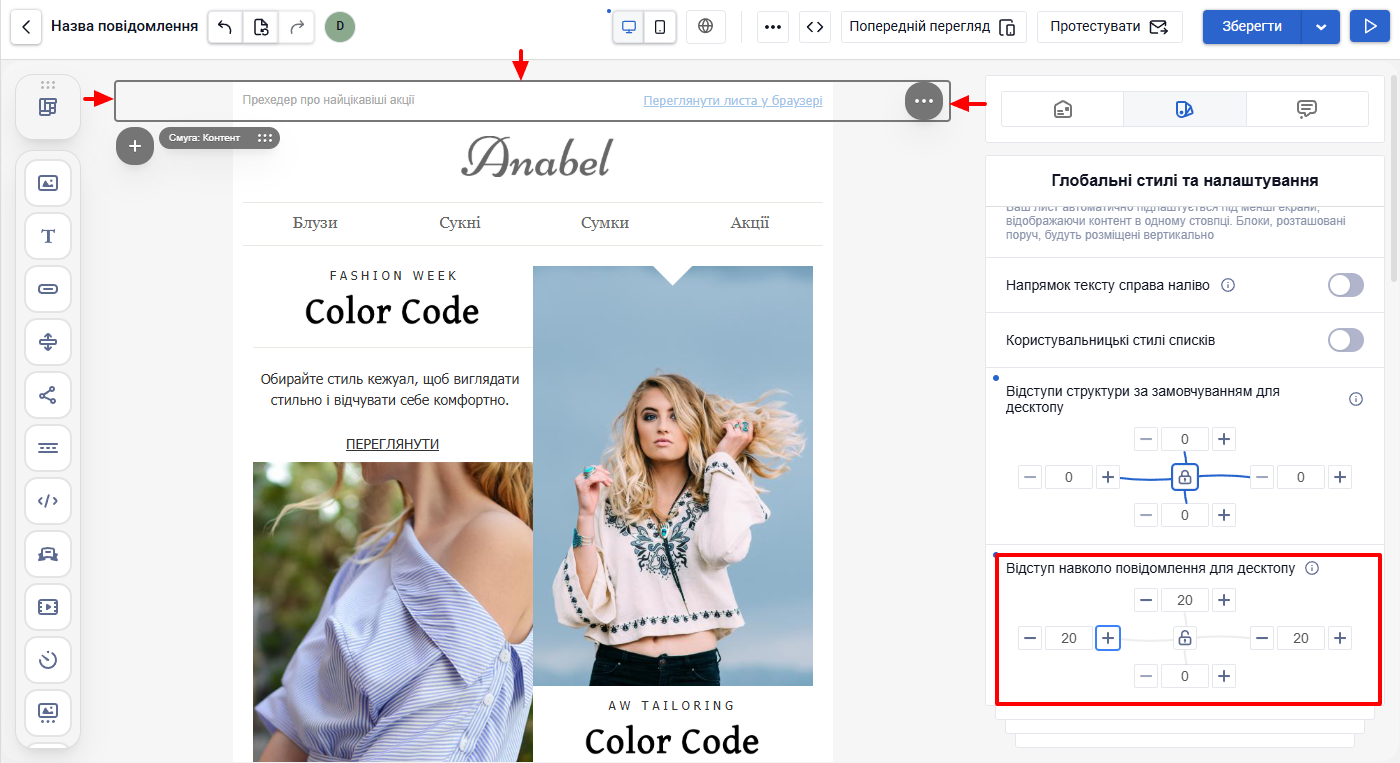Select the Timer block icon
The width and height of the screenshot is (1400, 763).
click(48, 660)
